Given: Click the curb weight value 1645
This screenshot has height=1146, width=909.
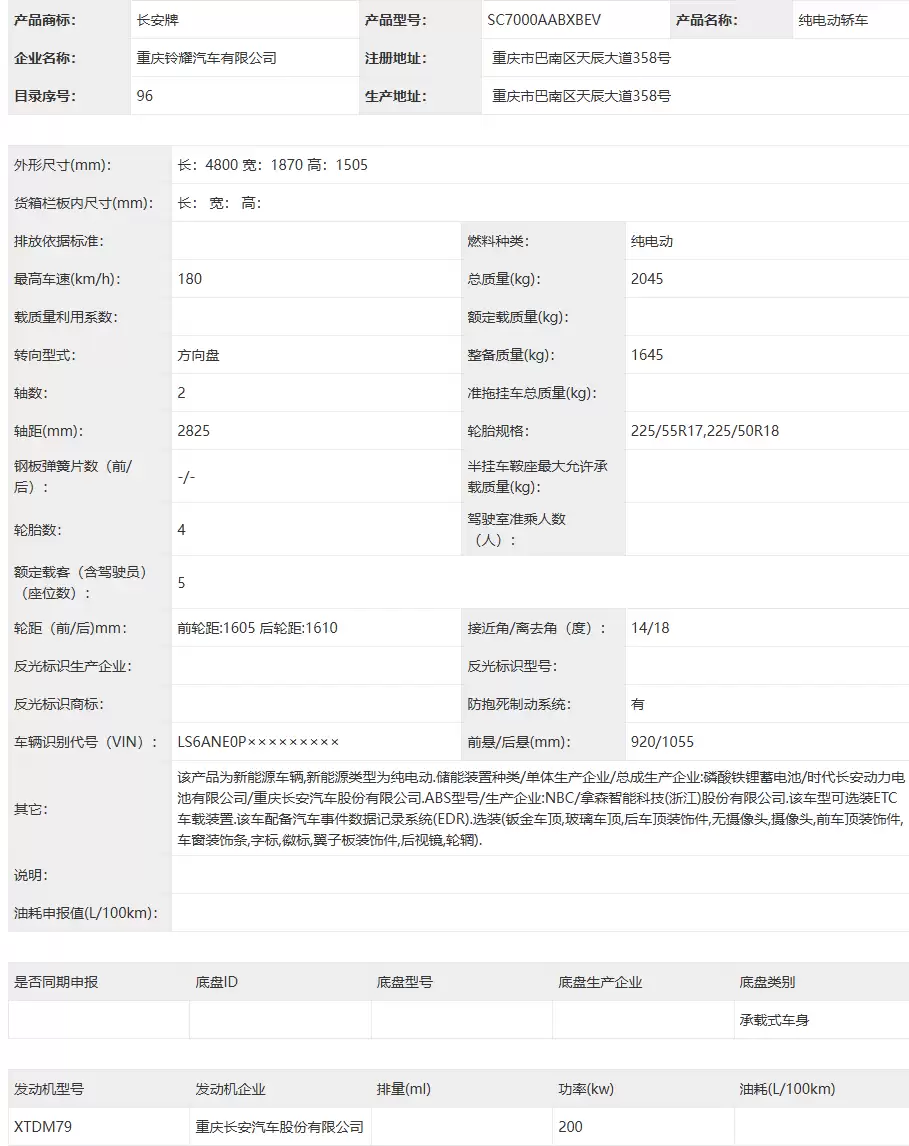Looking at the screenshot, I should 647,354.
